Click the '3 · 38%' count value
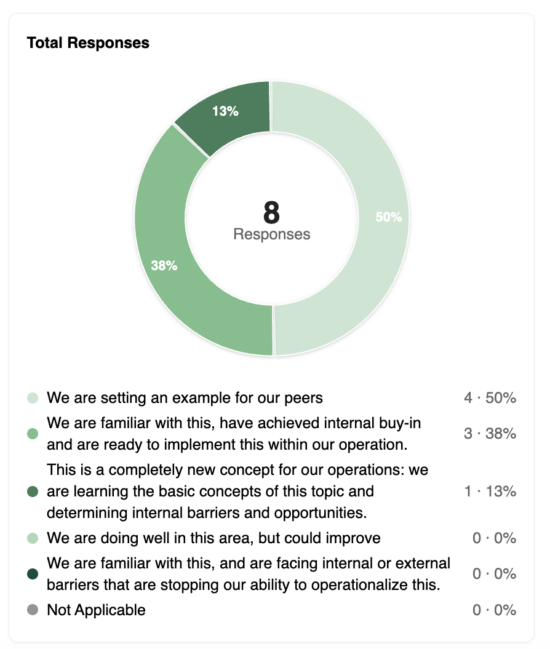This screenshot has height=649, width=550. point(490,434)
